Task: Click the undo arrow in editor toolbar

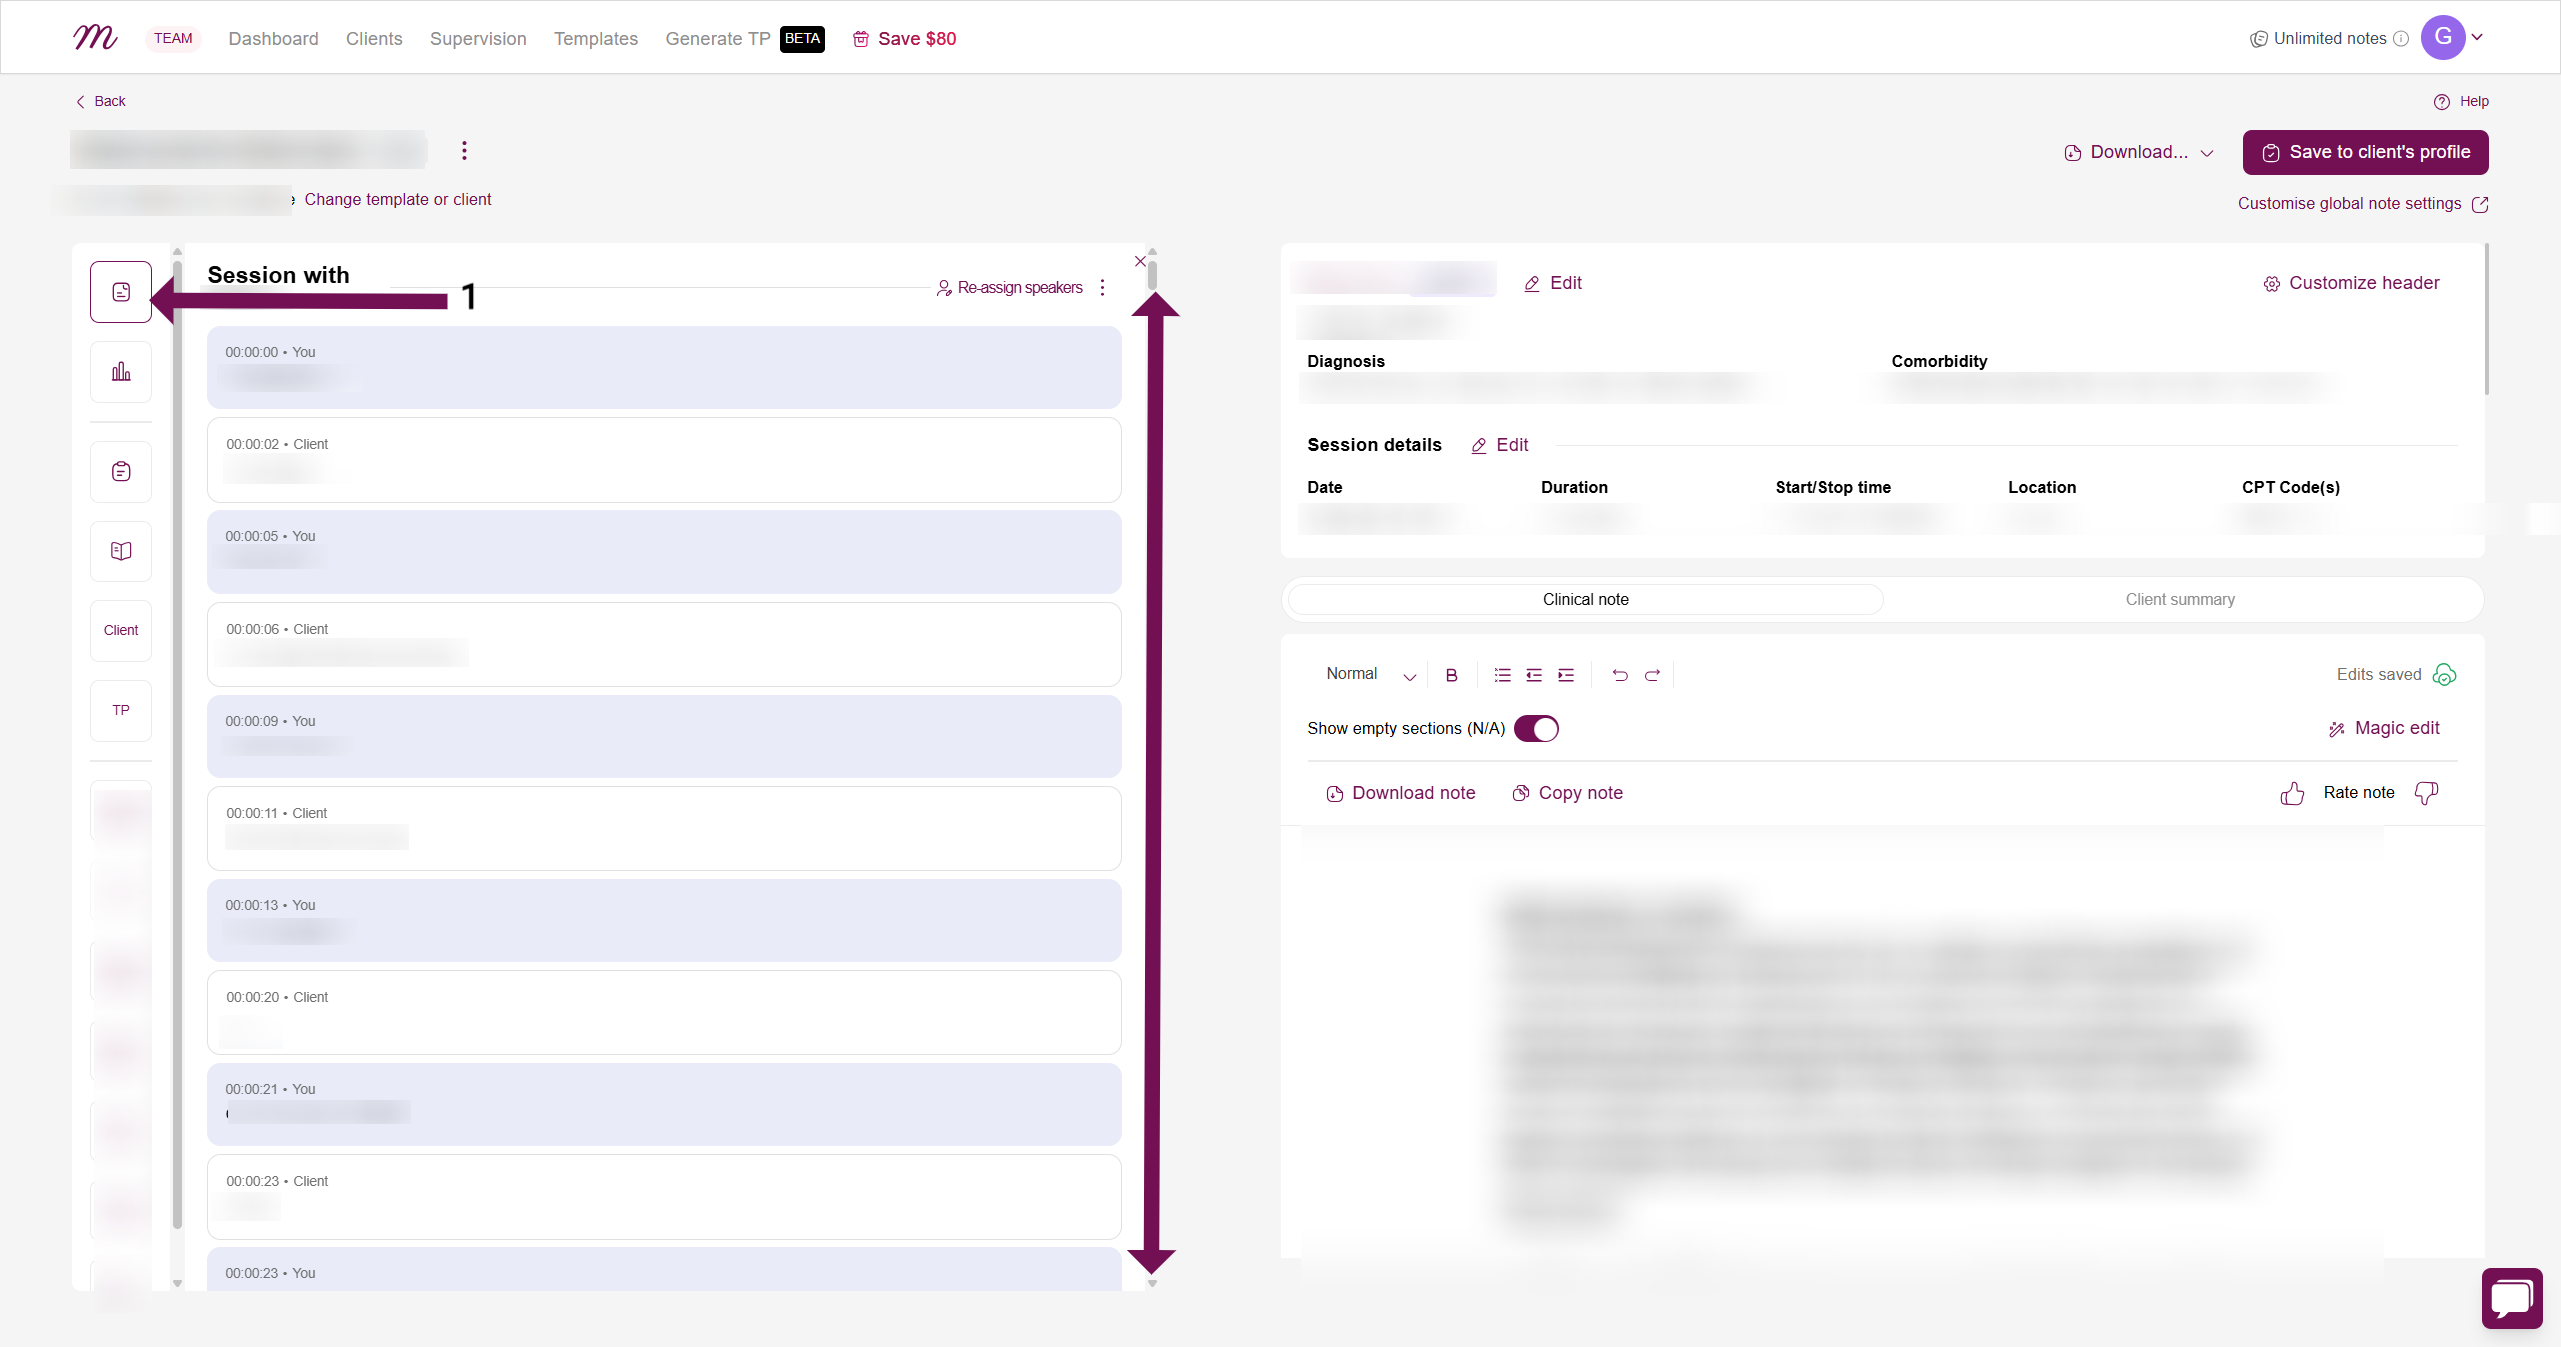Action: coord(1620,675)
